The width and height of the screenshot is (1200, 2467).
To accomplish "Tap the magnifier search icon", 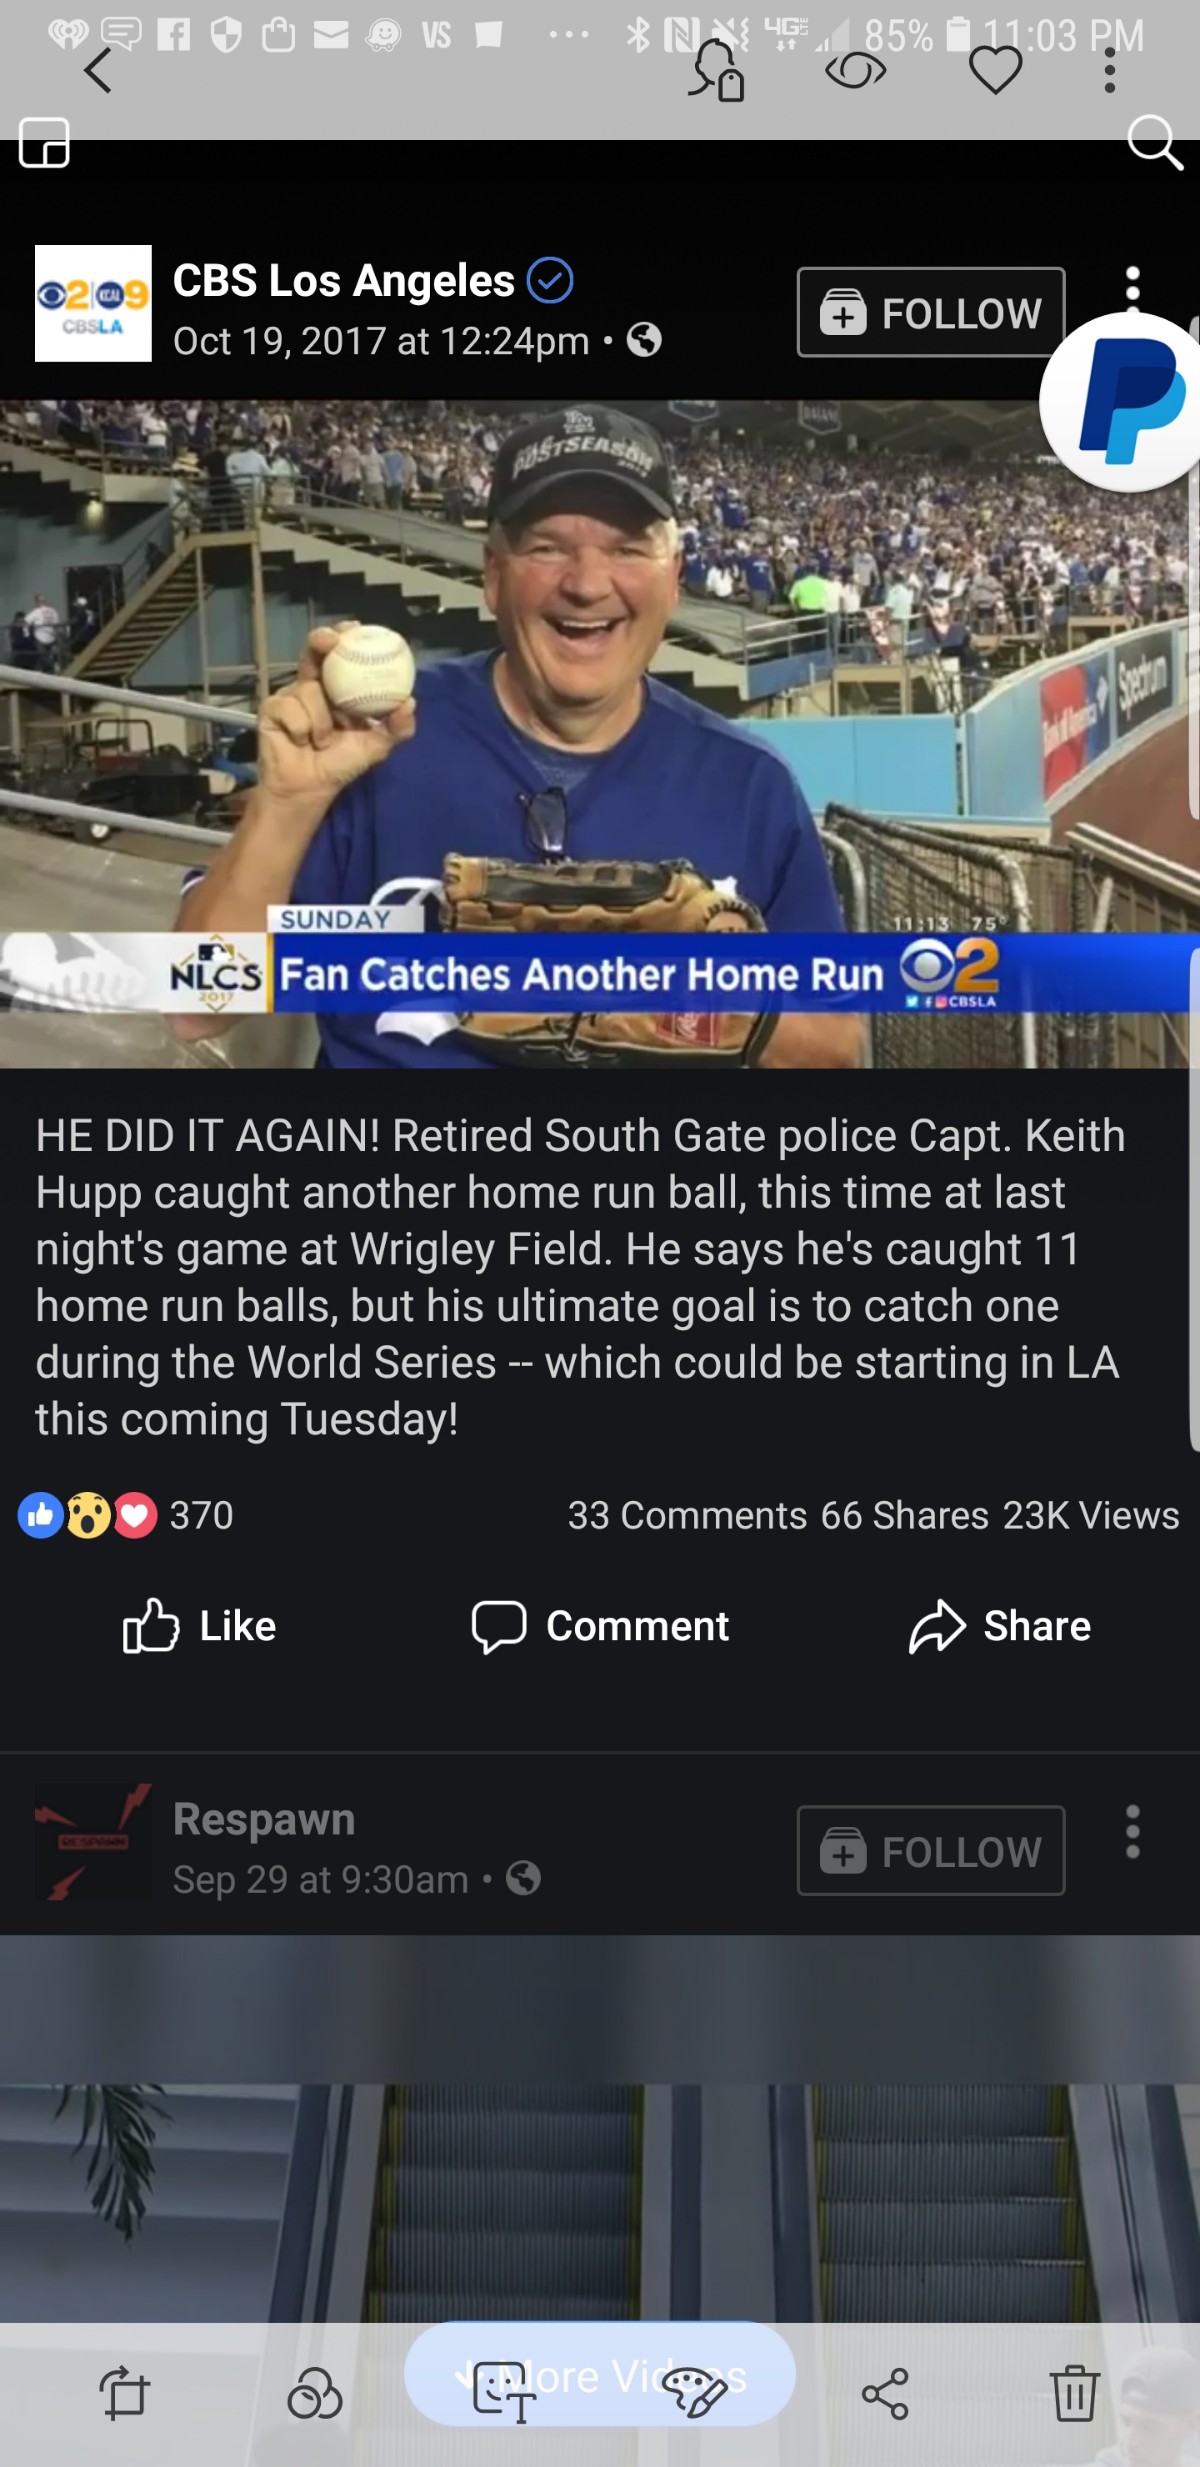I will [x=1155, y=143].
